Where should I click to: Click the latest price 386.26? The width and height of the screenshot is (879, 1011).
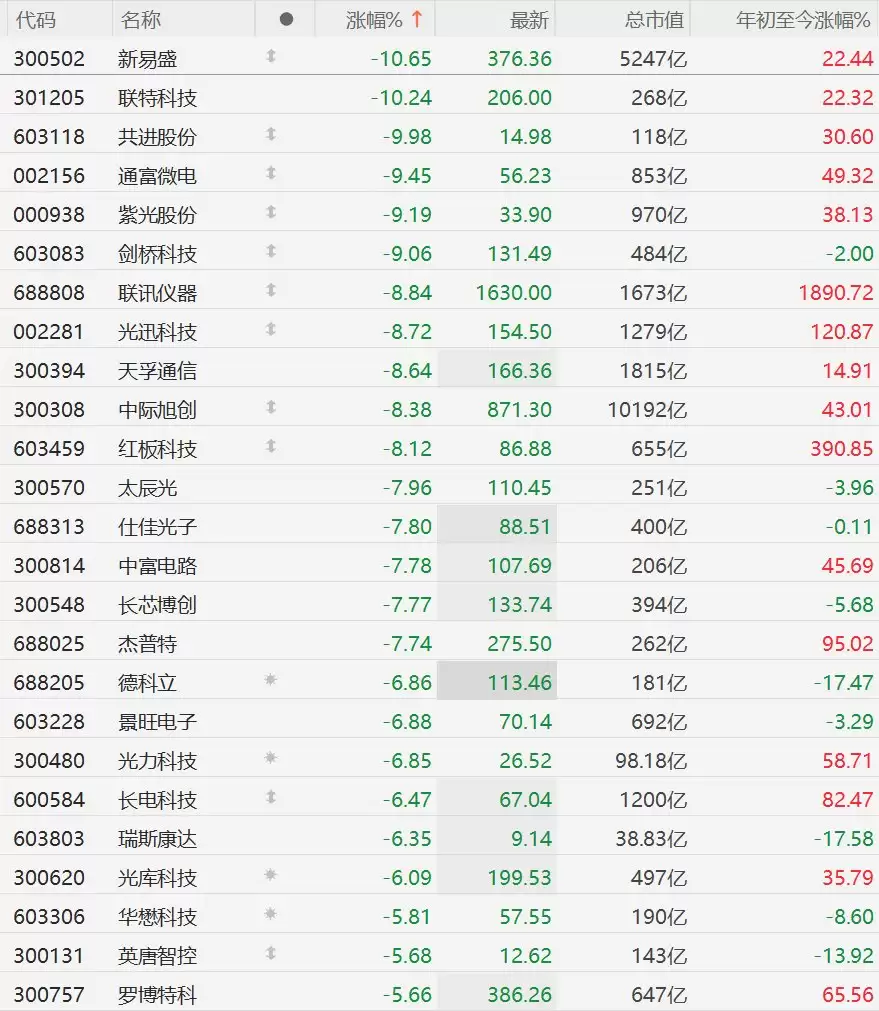pyautogui.click(x=520, y=995)
